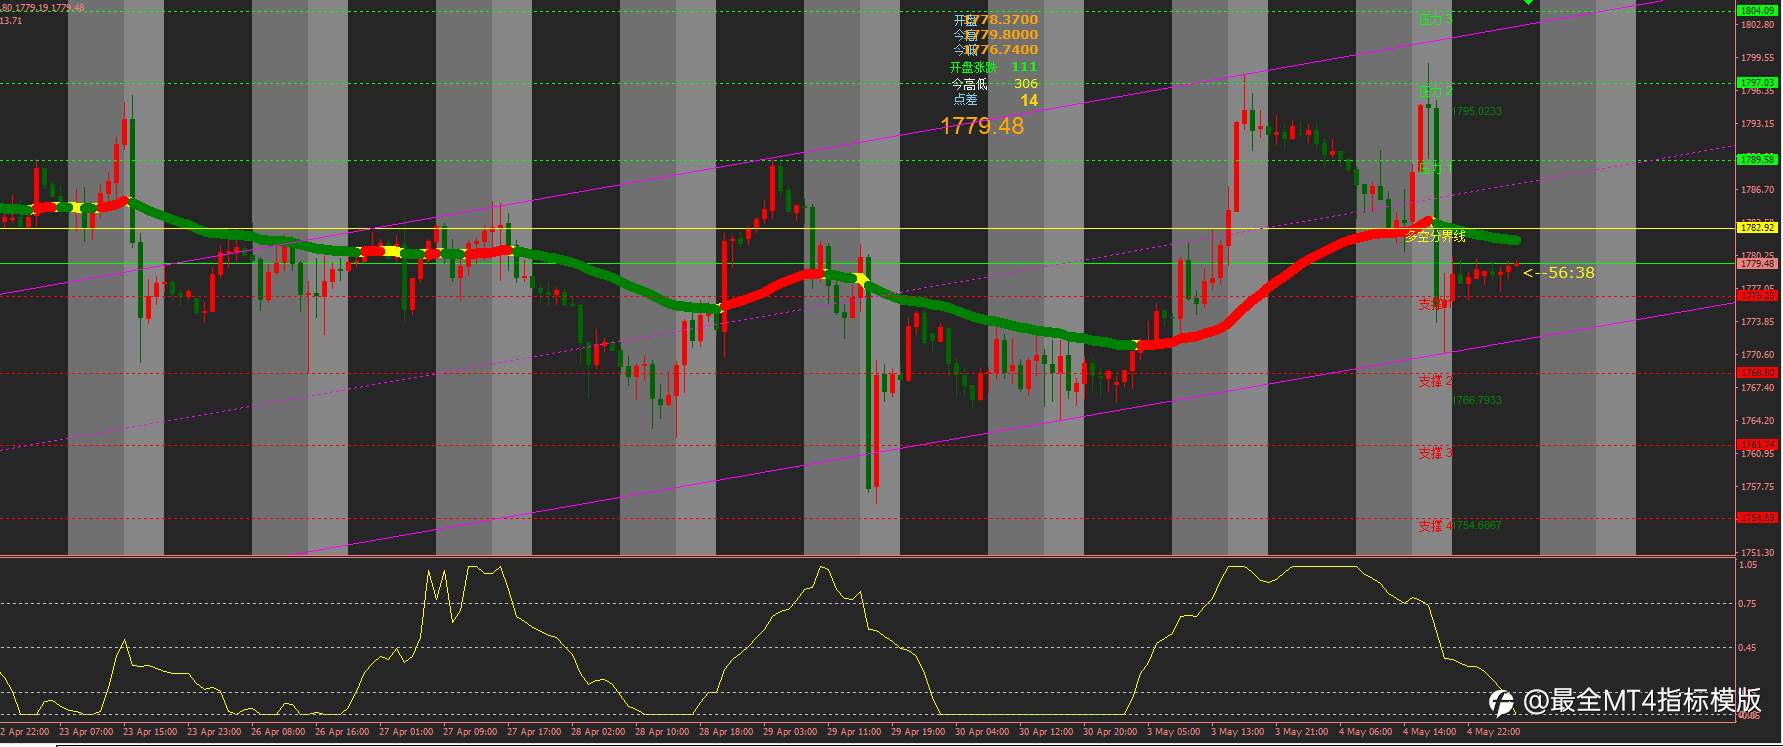Click the 压力 2 resistance label
Screen dimensions: 1783x747
[x=1435, y=91]
